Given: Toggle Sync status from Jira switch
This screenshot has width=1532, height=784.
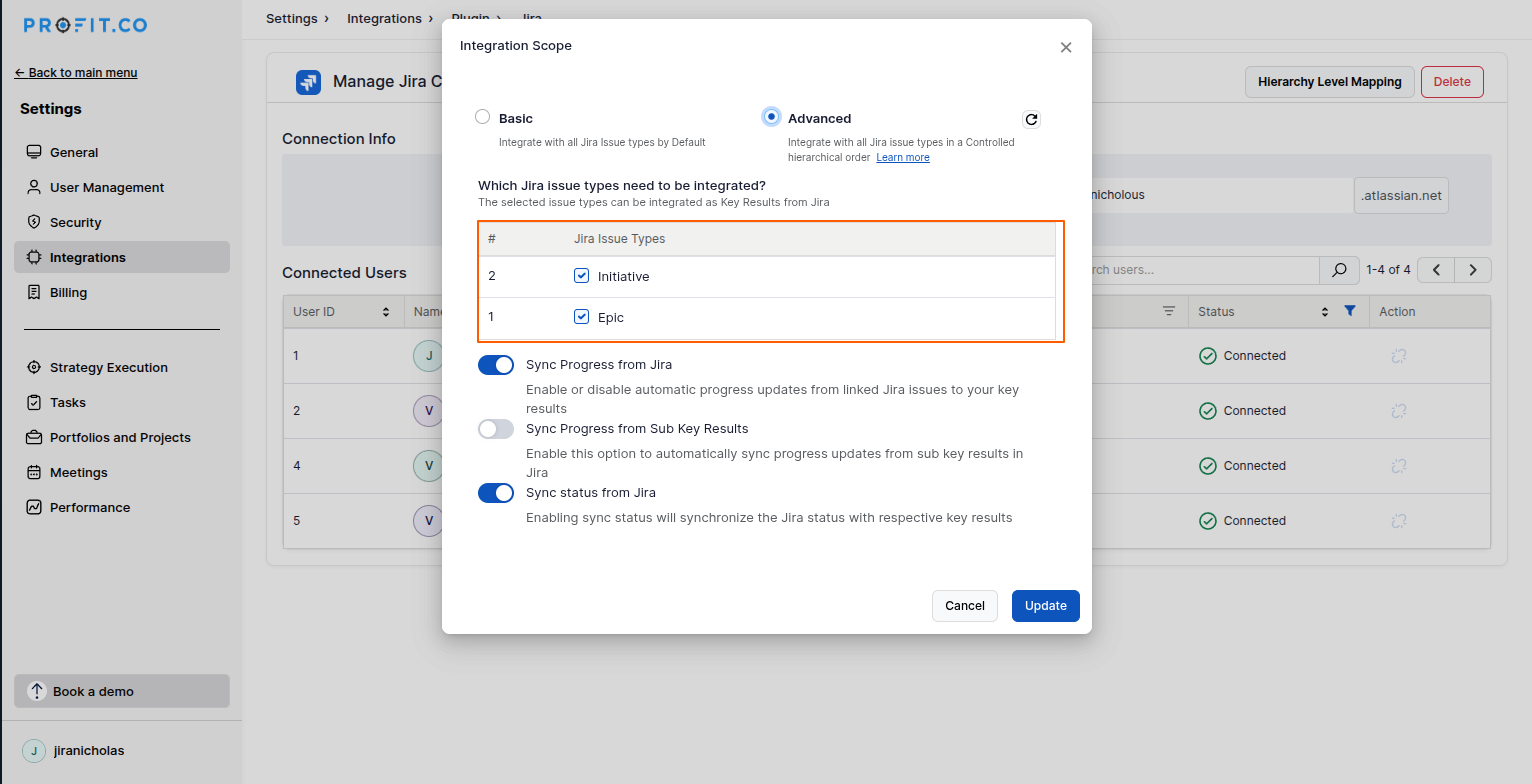Looking at the screenshot, I should 496,493.
